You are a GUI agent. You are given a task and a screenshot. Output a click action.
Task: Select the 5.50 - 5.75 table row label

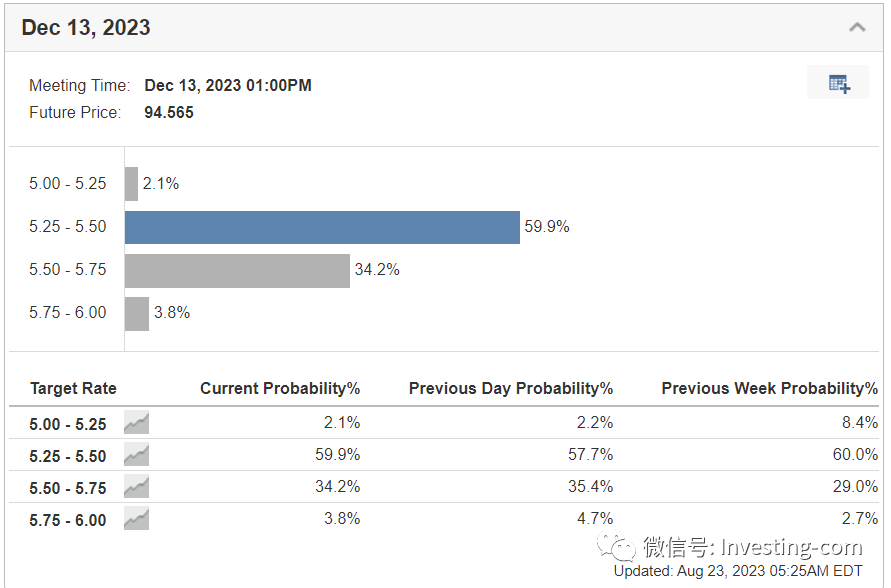(x=68, y=488)
